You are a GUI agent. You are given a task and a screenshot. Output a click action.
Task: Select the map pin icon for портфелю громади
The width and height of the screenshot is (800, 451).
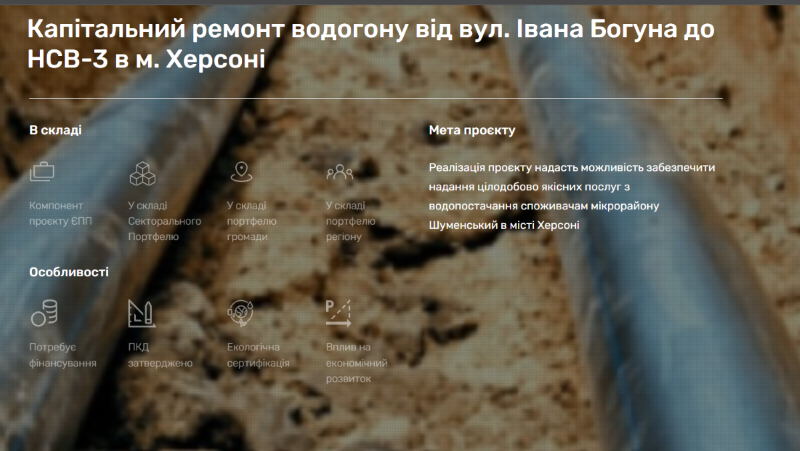[x=239, y=172]
